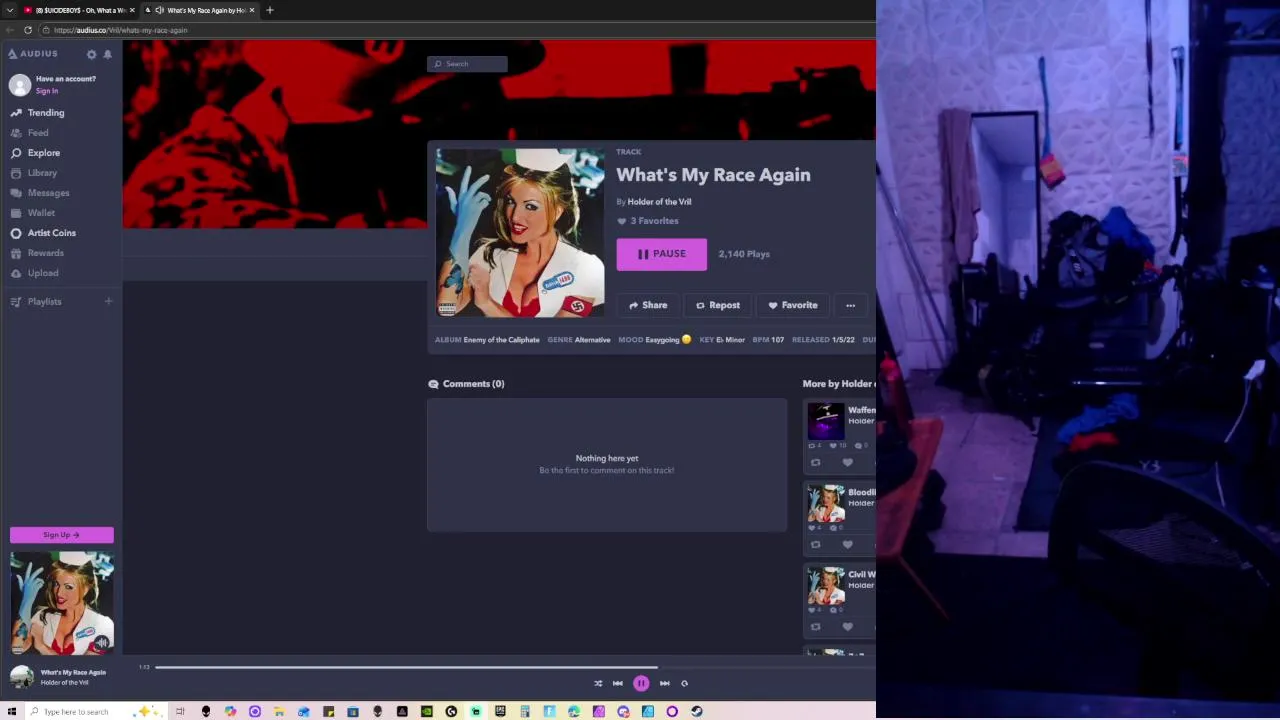1280x720 pixels.
Task: Share the track
Action: coord(647,305)
